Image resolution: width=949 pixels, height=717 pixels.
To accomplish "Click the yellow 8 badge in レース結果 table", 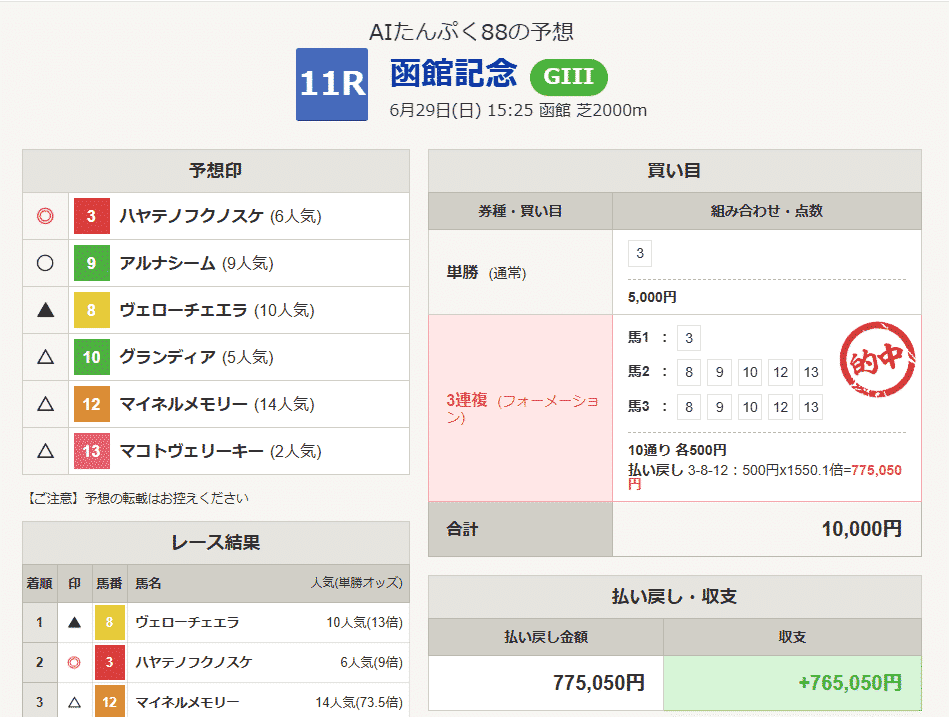I will click(x=109, y=622).
